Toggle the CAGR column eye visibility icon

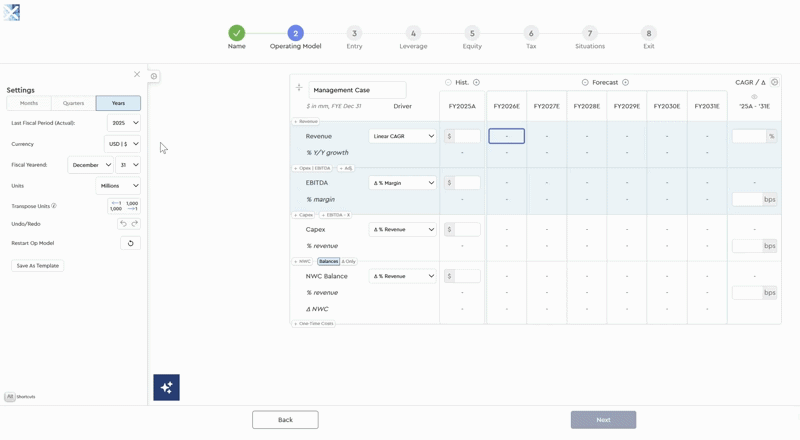[x=754, y=97]
